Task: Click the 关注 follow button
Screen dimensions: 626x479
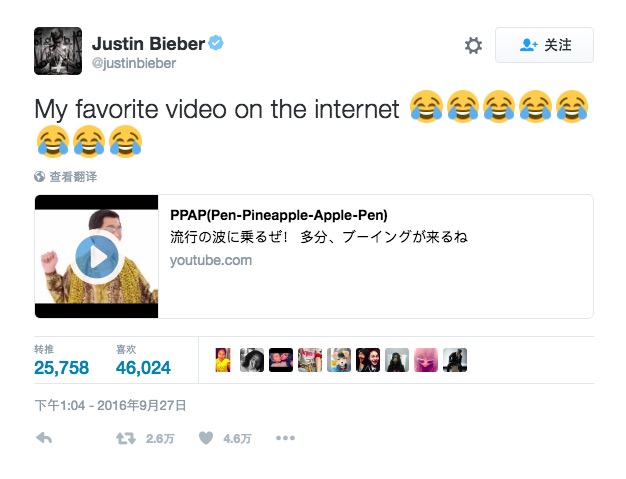Action: [544, 45]
